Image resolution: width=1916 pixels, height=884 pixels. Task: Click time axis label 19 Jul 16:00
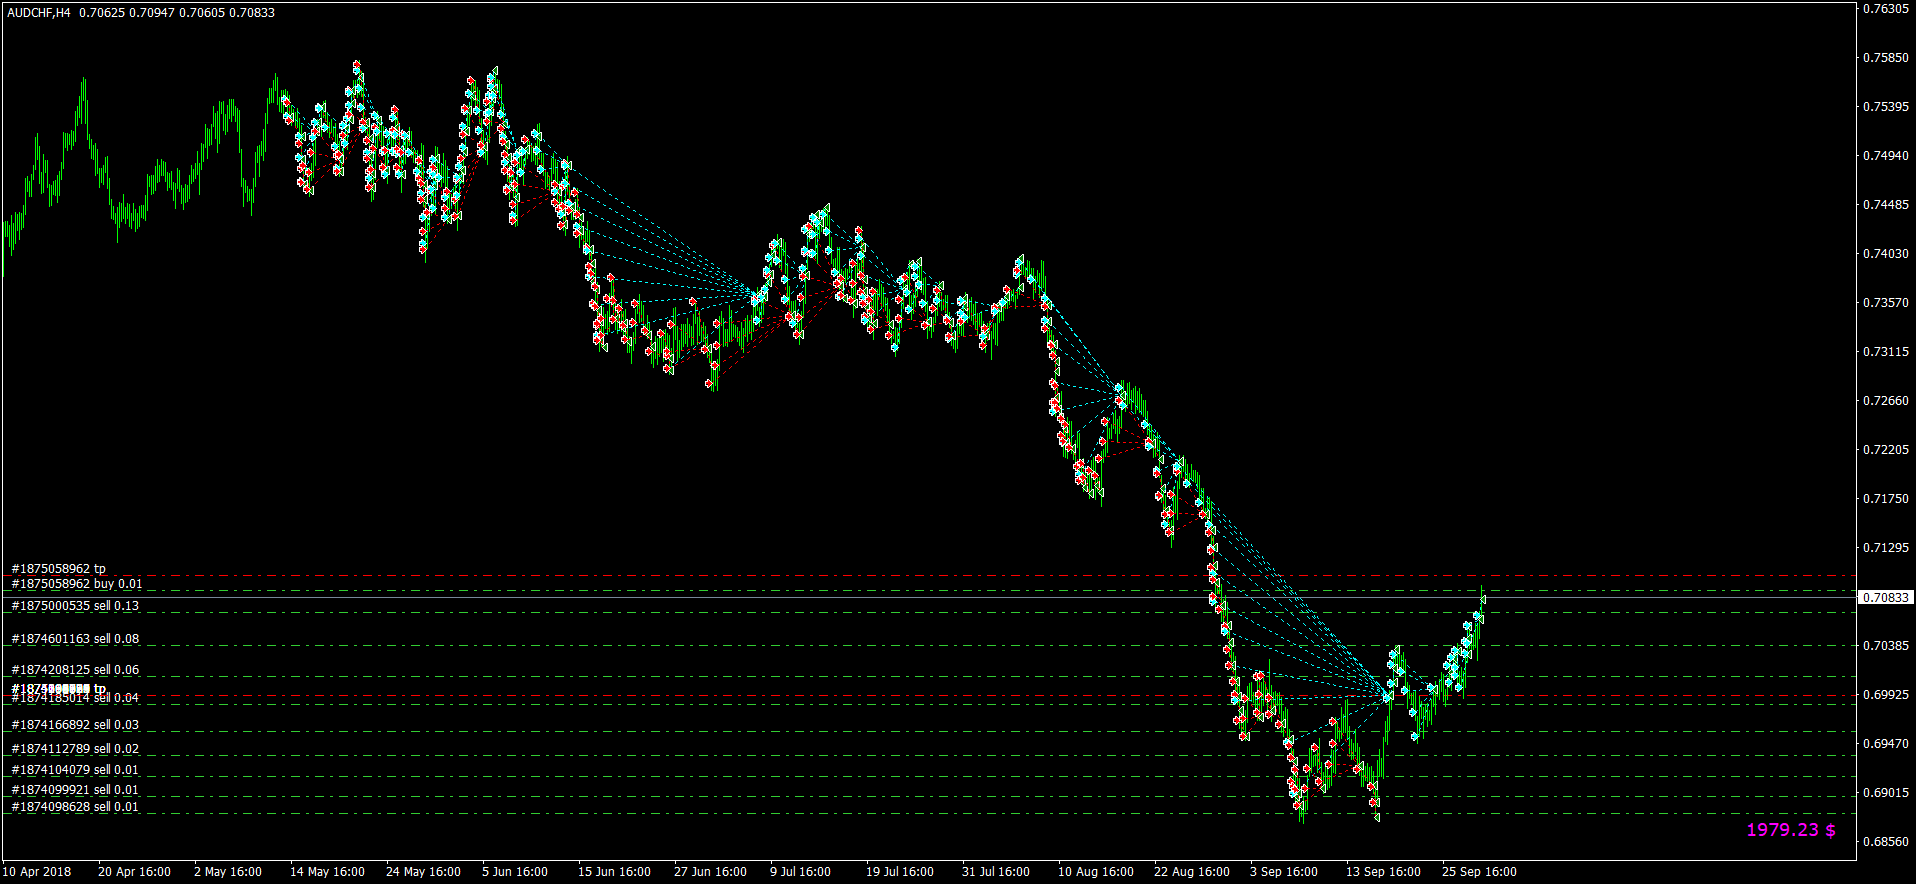900,872
